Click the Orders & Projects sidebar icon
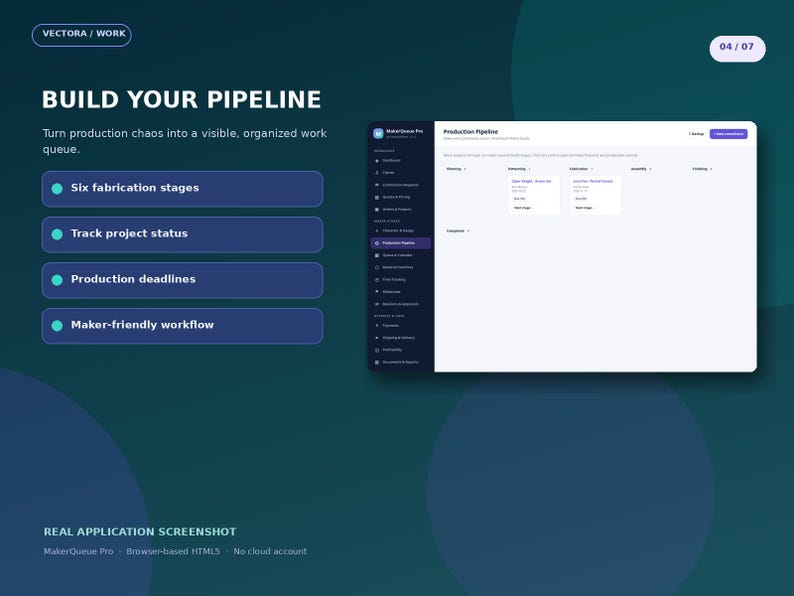 [377, 209]
